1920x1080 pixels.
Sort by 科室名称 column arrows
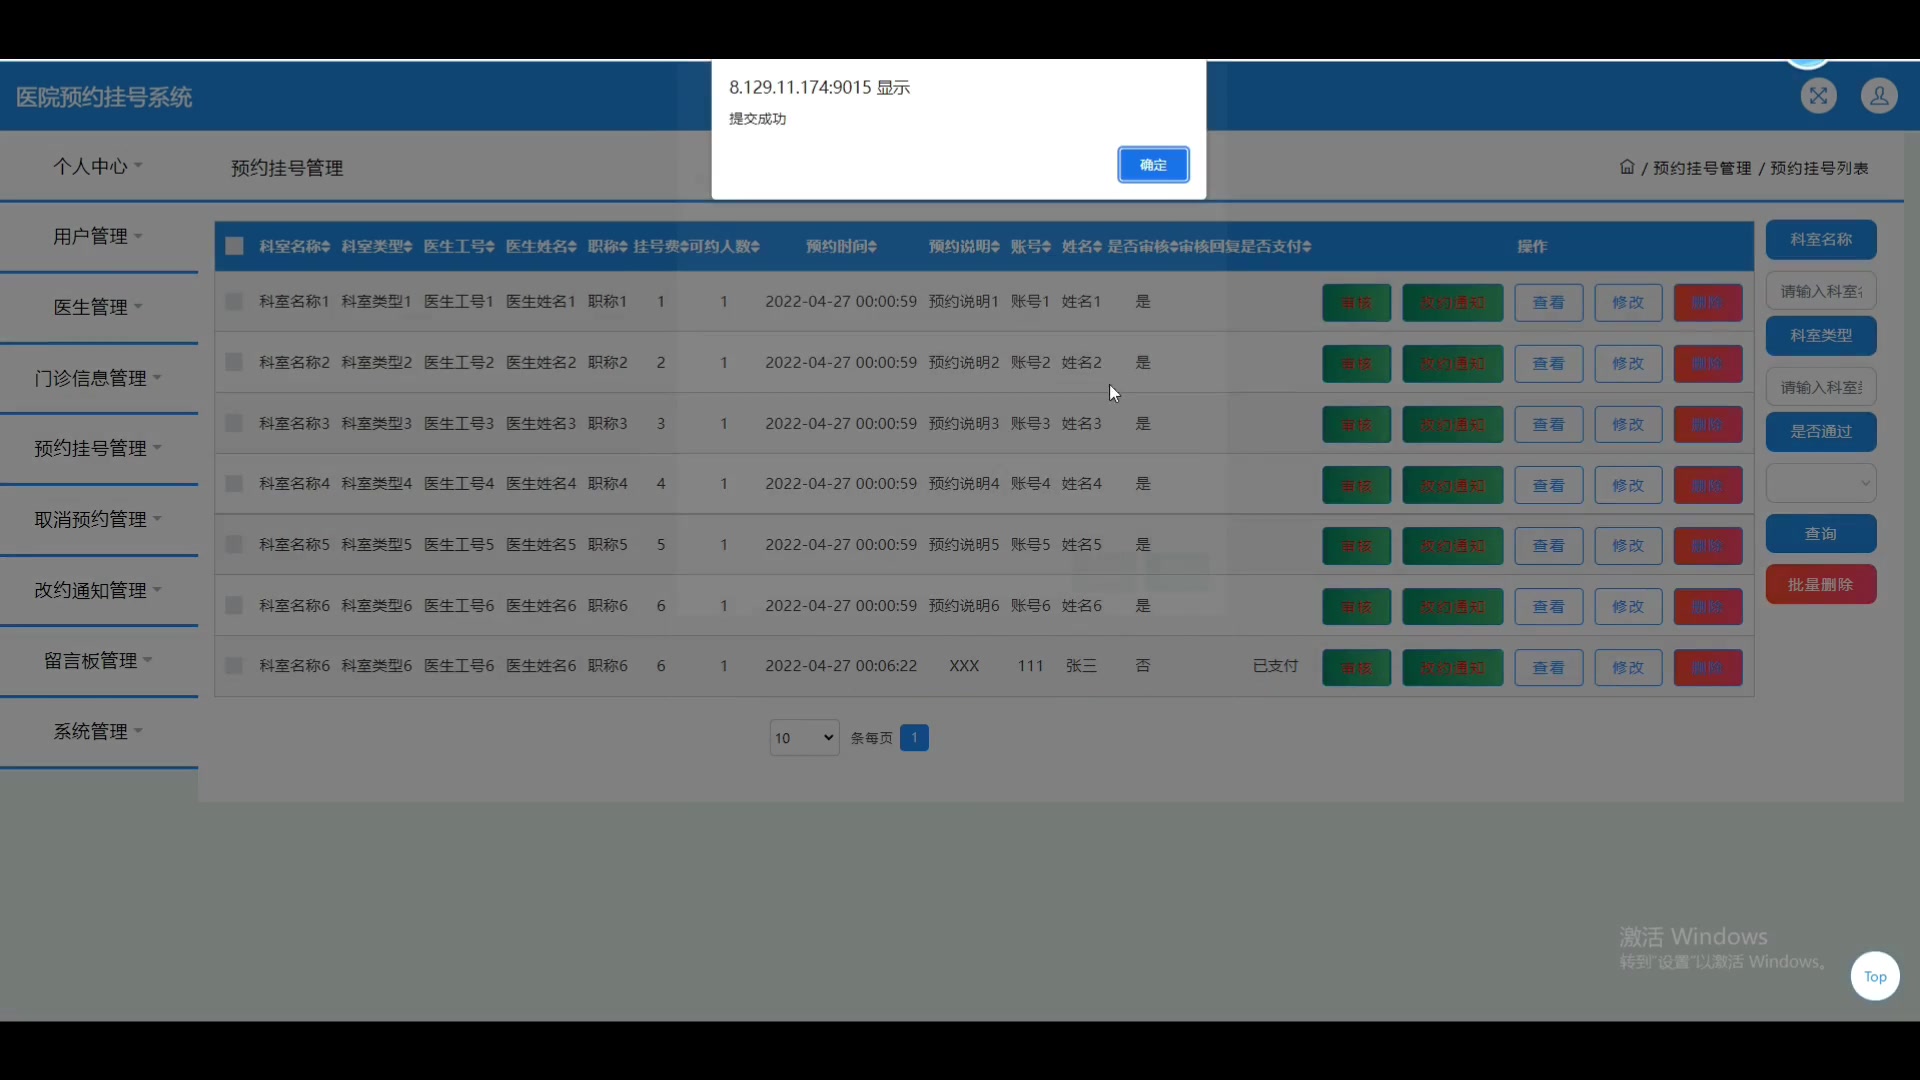point(326,246)
